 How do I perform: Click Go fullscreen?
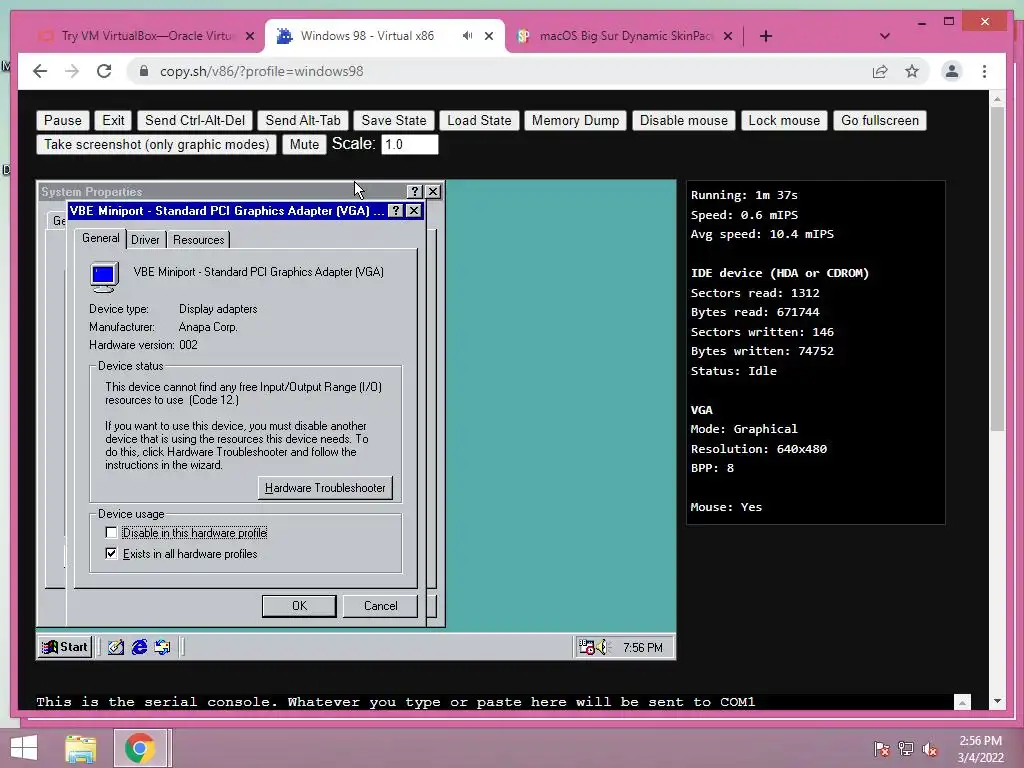tap(880, 120)
